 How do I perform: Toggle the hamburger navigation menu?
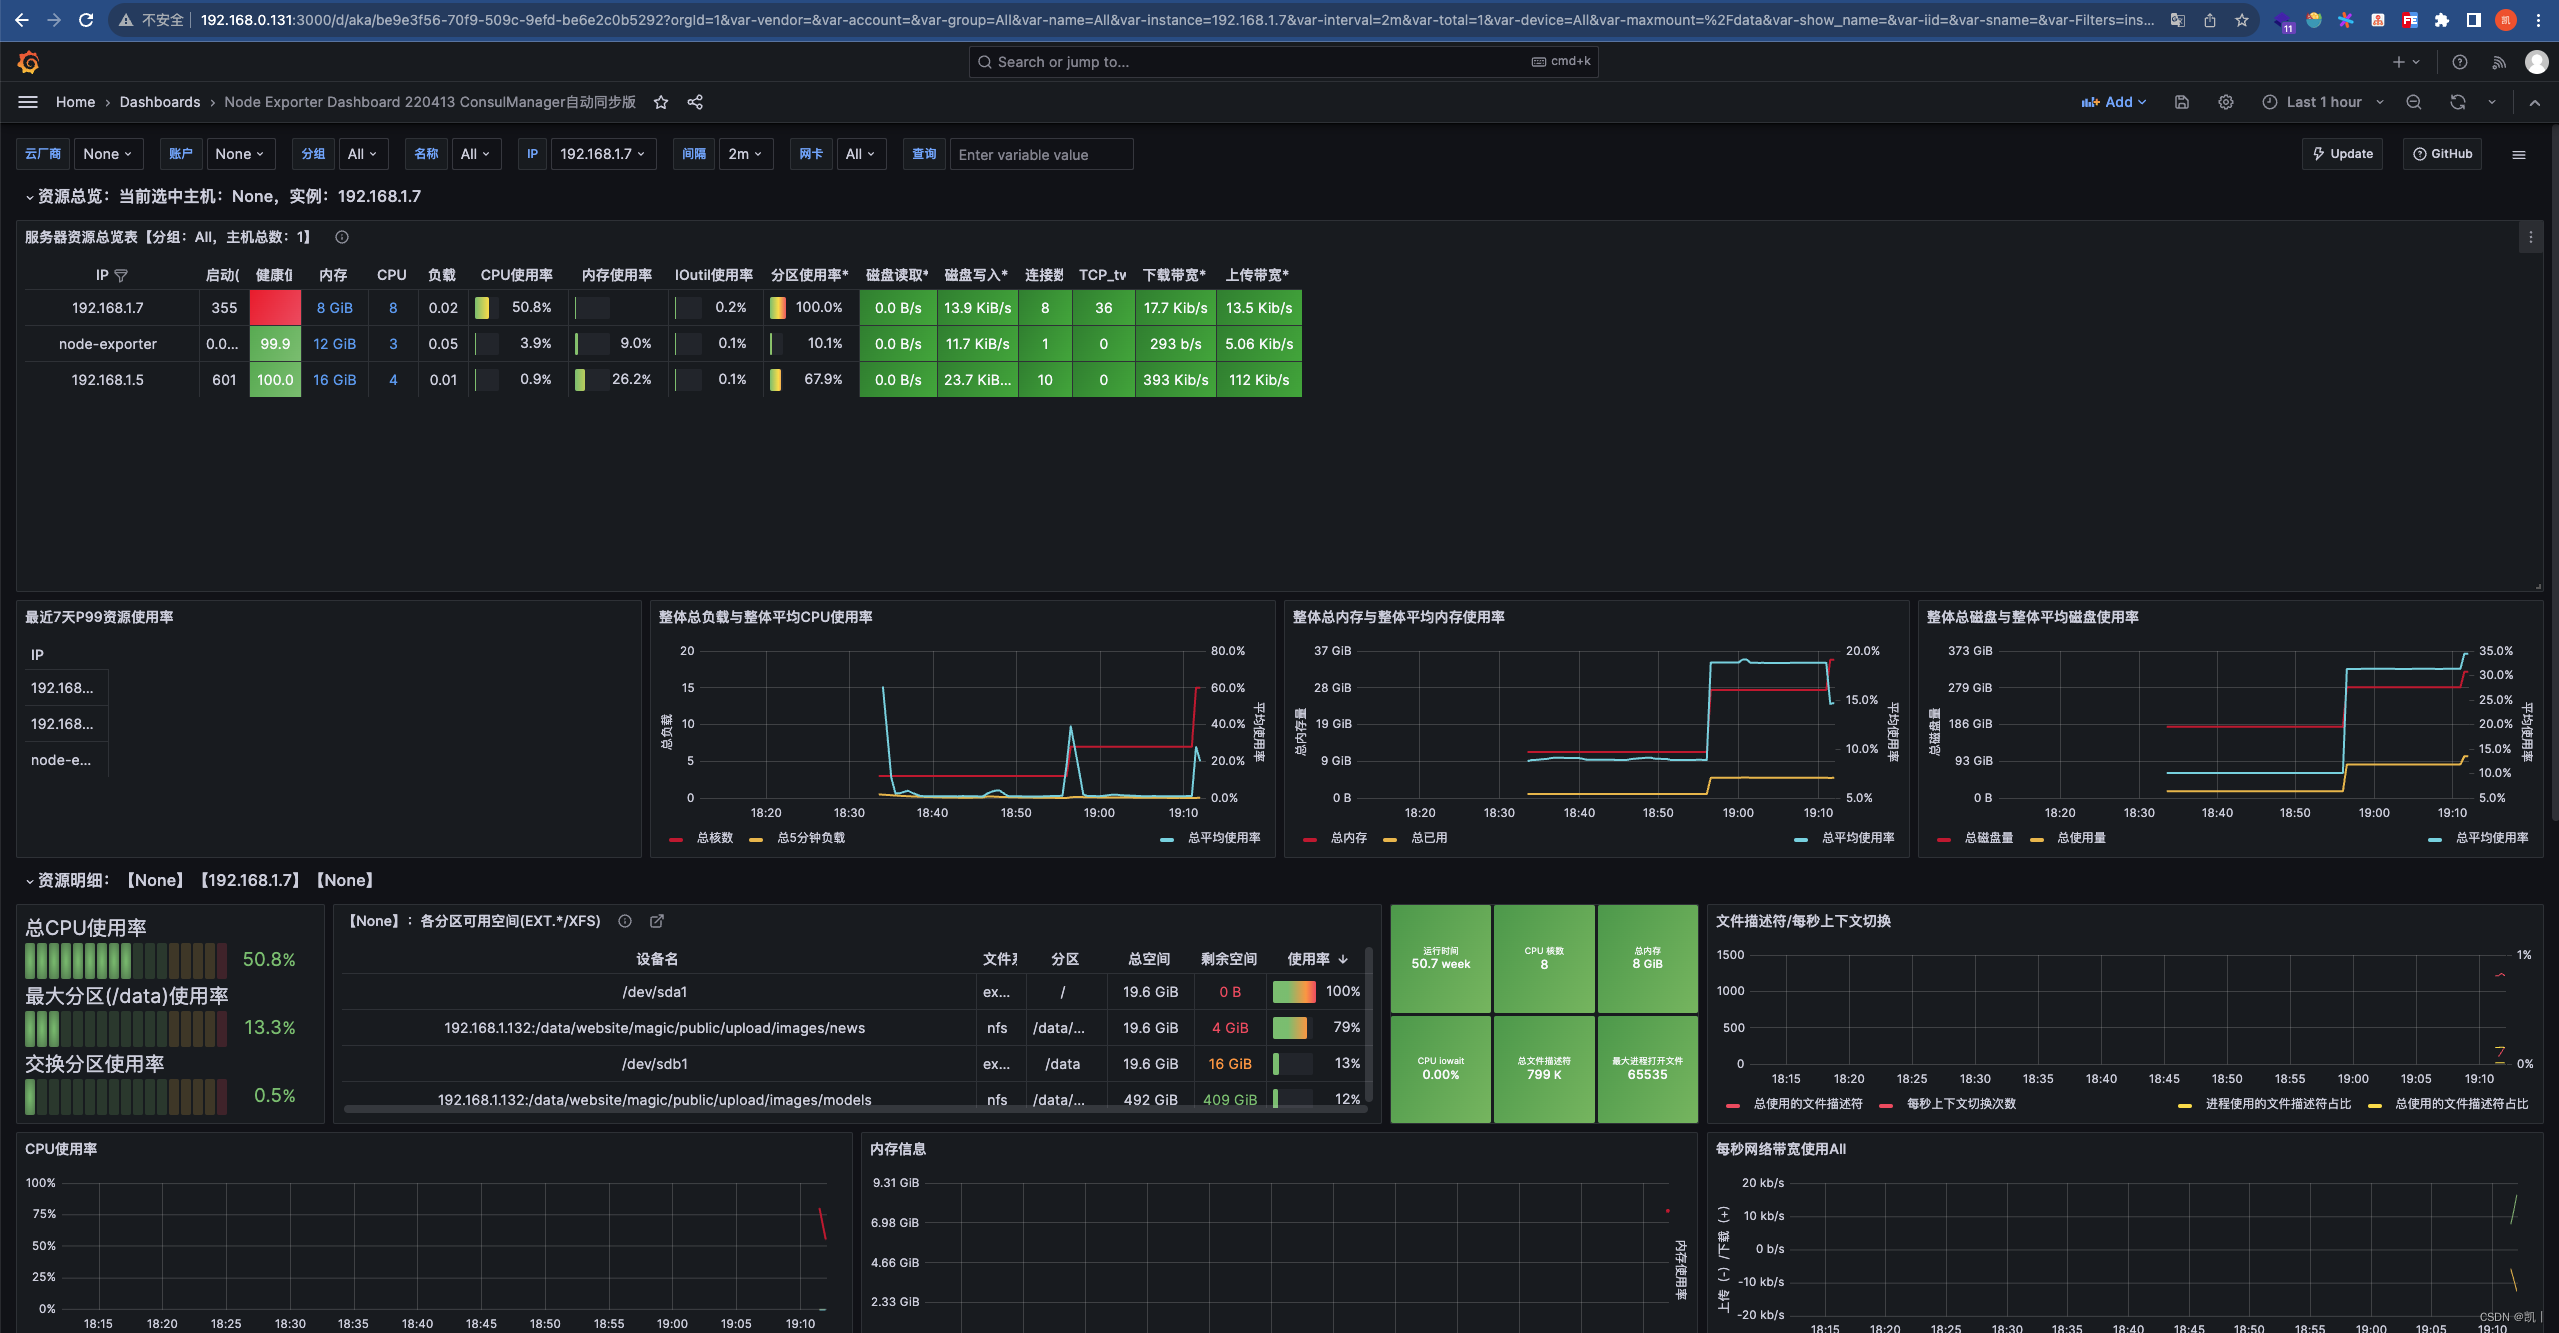[28, 102]
